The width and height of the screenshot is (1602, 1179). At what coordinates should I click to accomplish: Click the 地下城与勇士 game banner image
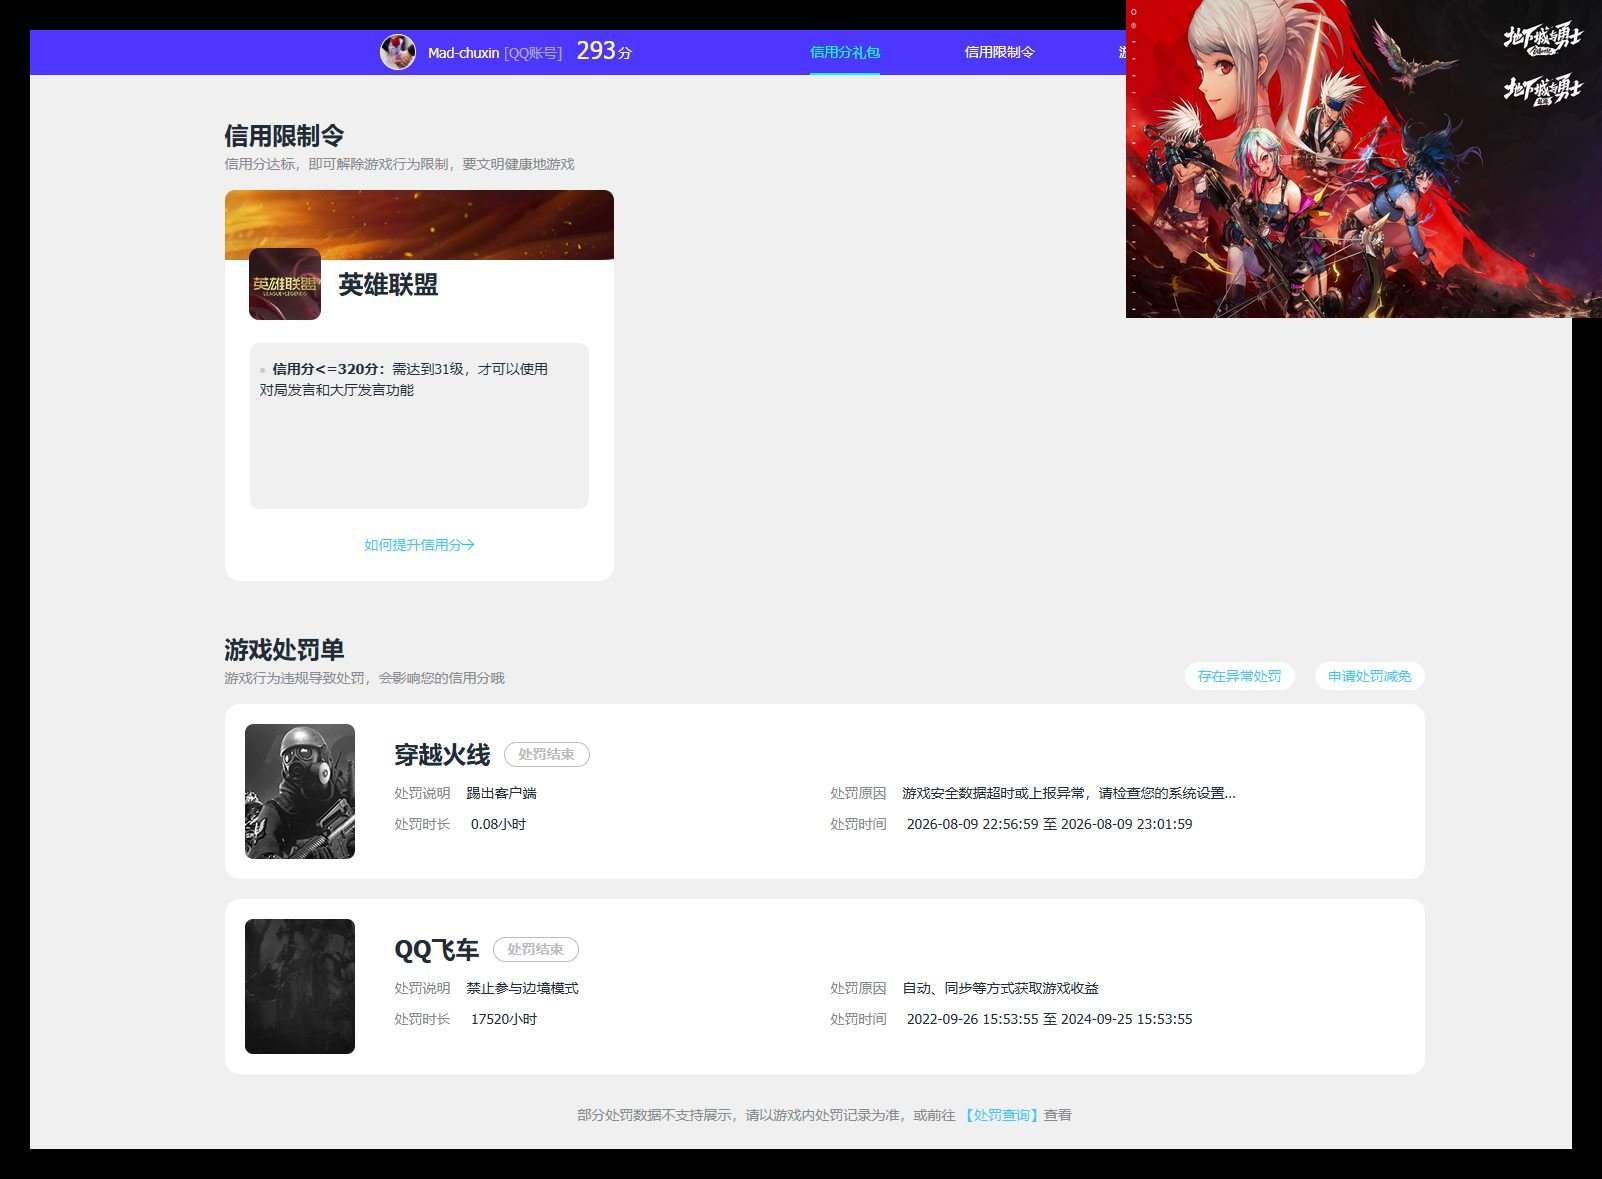pos(1364,159)
